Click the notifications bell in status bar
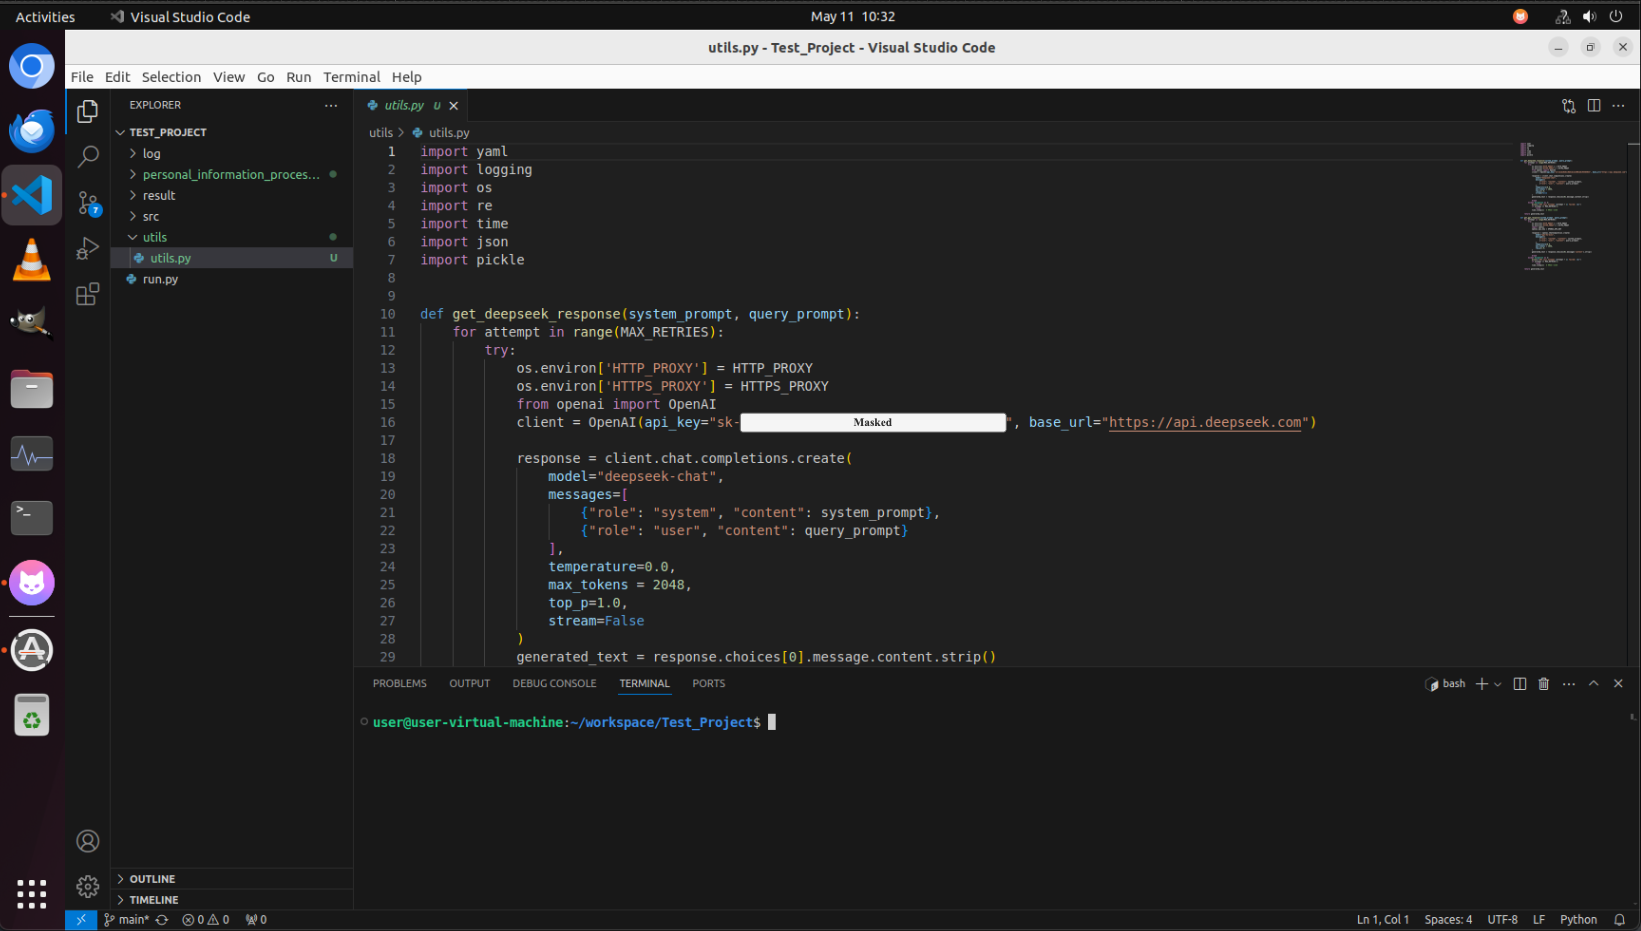The height and width of the screenshot is (931, 1641). click(x=1619, y=920)
